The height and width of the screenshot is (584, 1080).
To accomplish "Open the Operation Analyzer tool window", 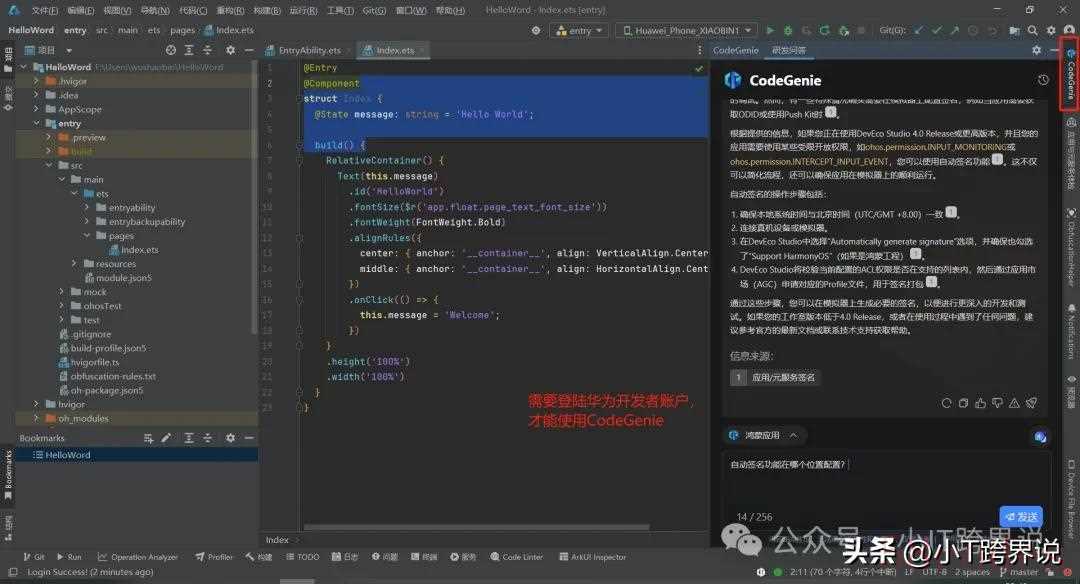I will click(138, 557).
